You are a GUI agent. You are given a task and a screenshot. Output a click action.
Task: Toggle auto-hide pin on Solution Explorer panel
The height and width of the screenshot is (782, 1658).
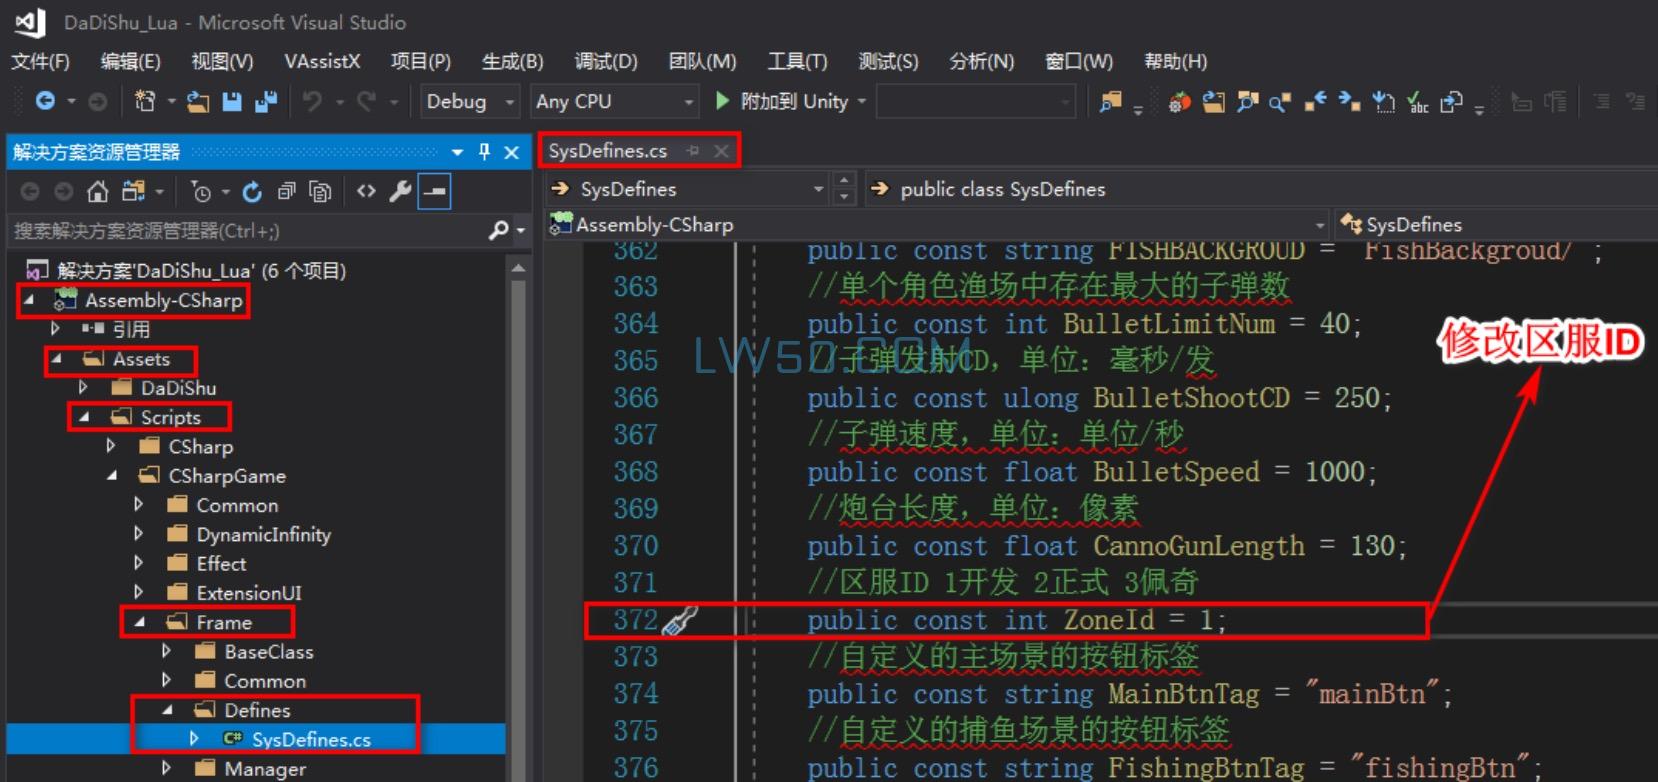[484, 152]
